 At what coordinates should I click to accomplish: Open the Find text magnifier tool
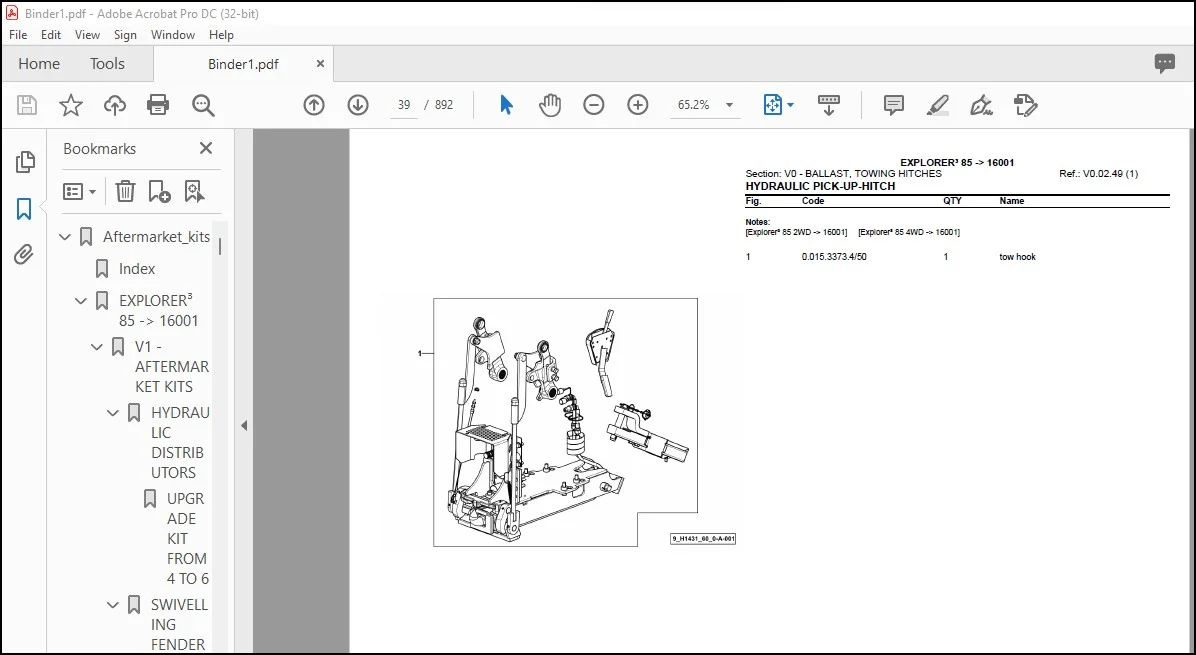(203, 105)
